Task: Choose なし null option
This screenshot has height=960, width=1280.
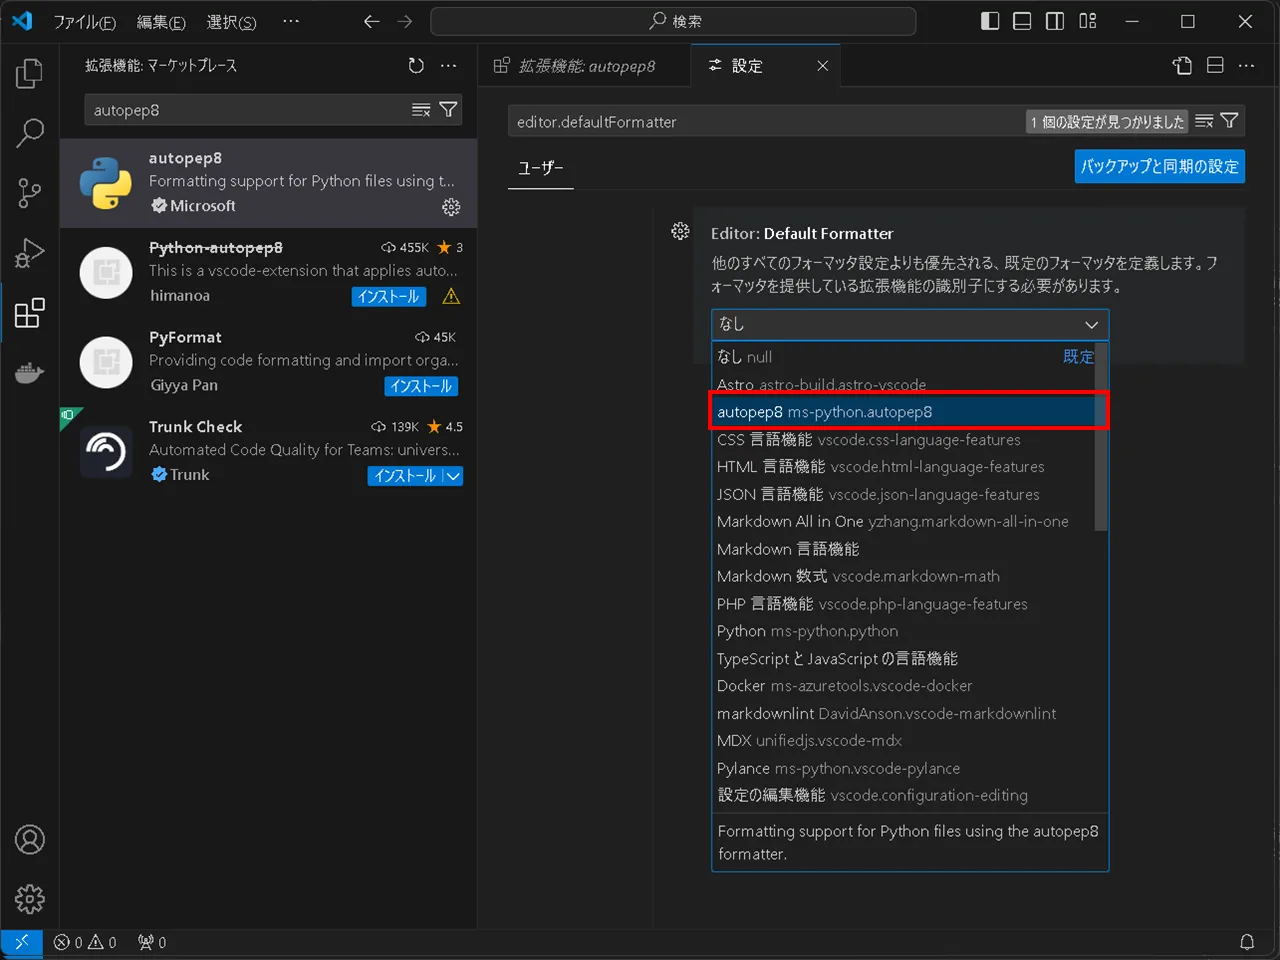Action: pyautogui.click(x=904, y=357)
